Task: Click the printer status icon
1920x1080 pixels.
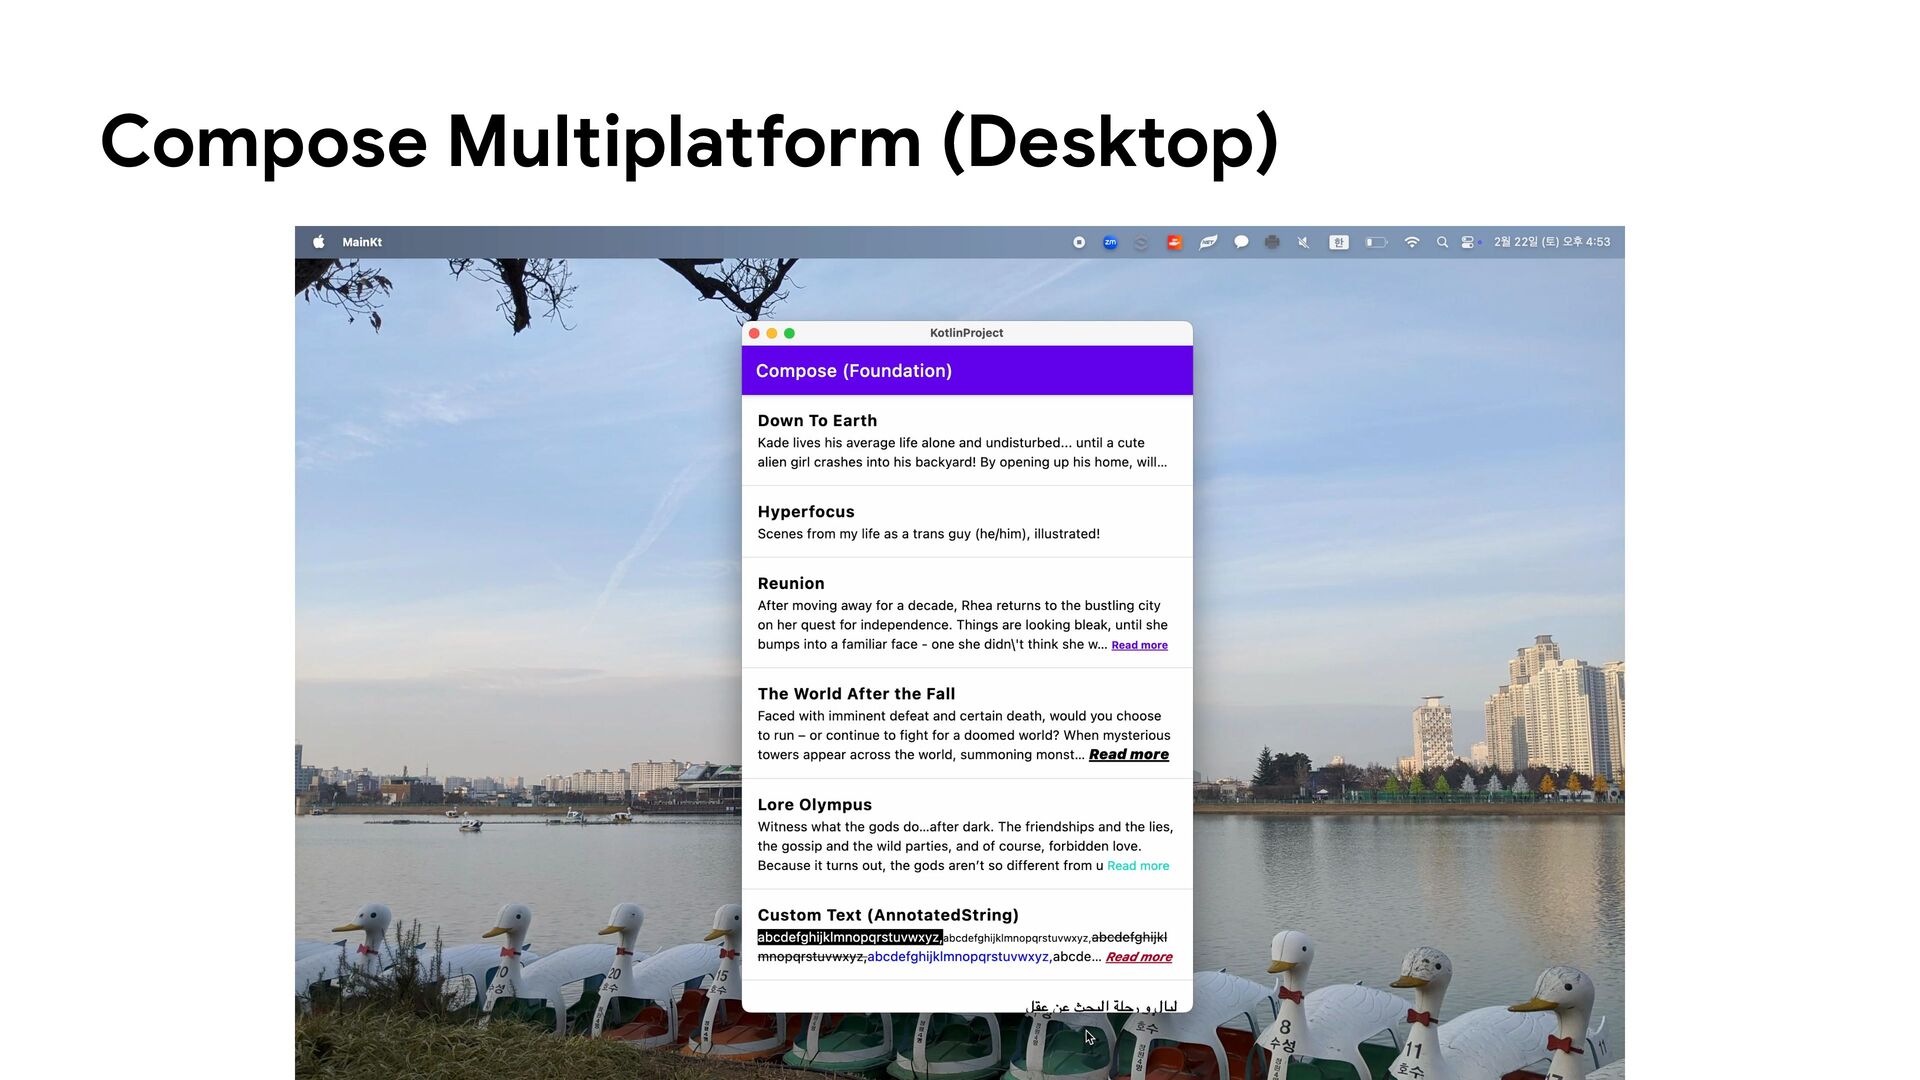Action: point(1272,242)
